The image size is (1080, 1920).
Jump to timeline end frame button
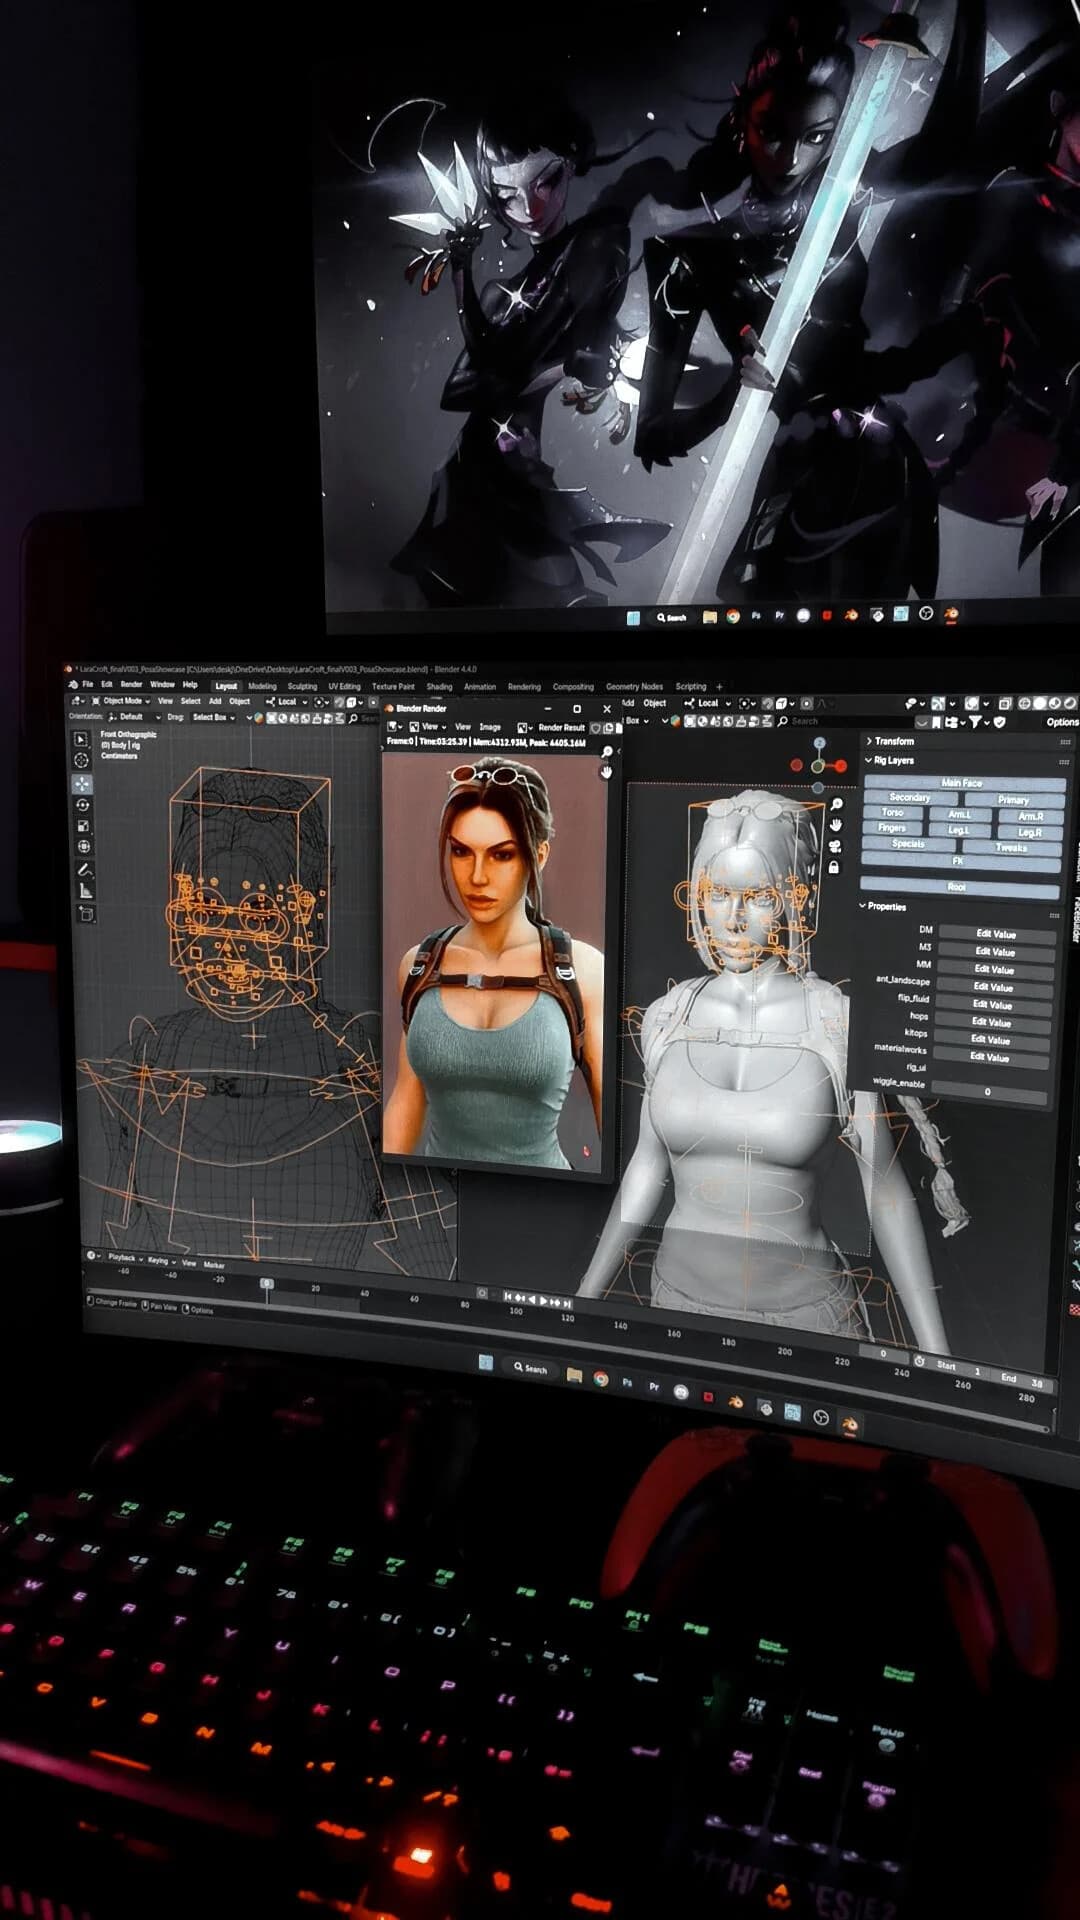567,1303
